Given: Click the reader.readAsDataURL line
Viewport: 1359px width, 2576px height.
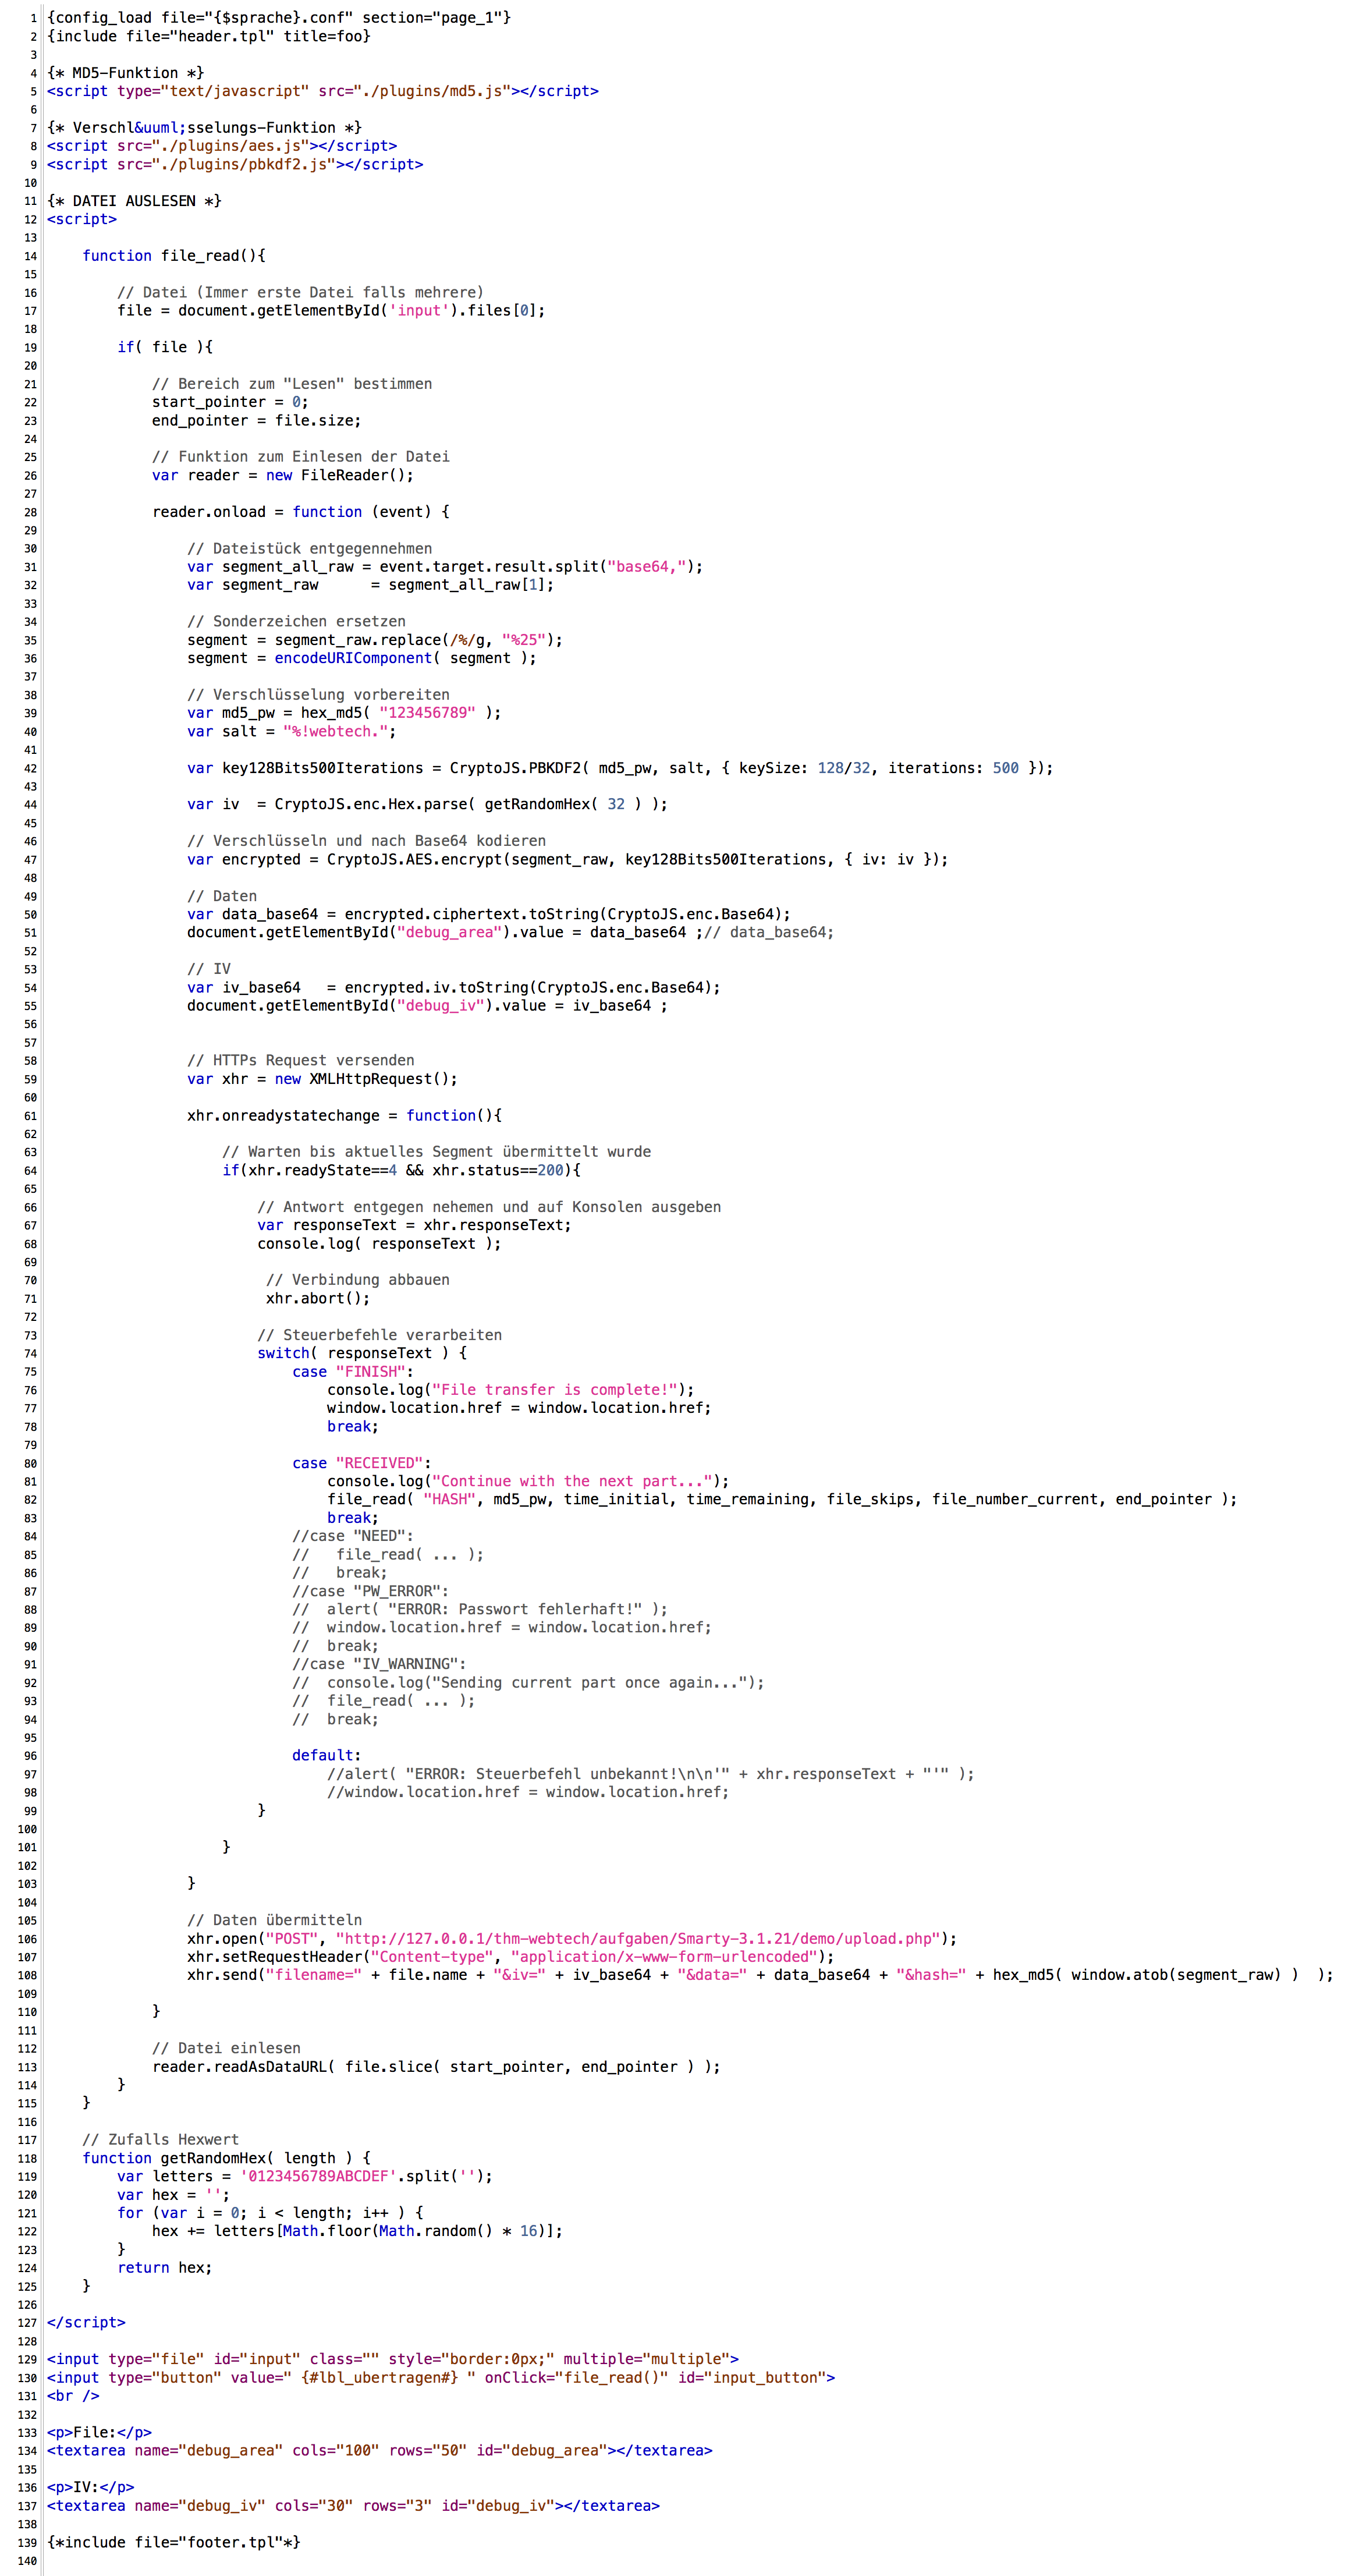Looking at the screenshot, I should coord(436,2067).
